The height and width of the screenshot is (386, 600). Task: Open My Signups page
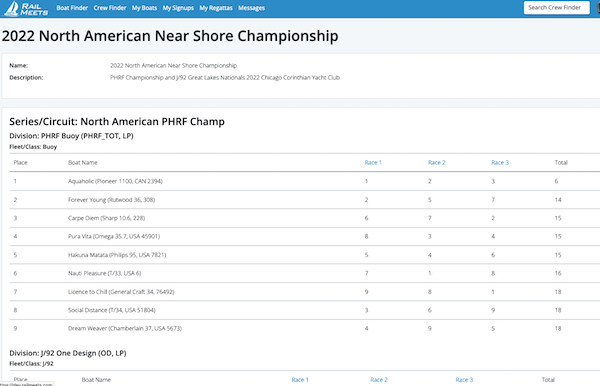tap(178, 8)
